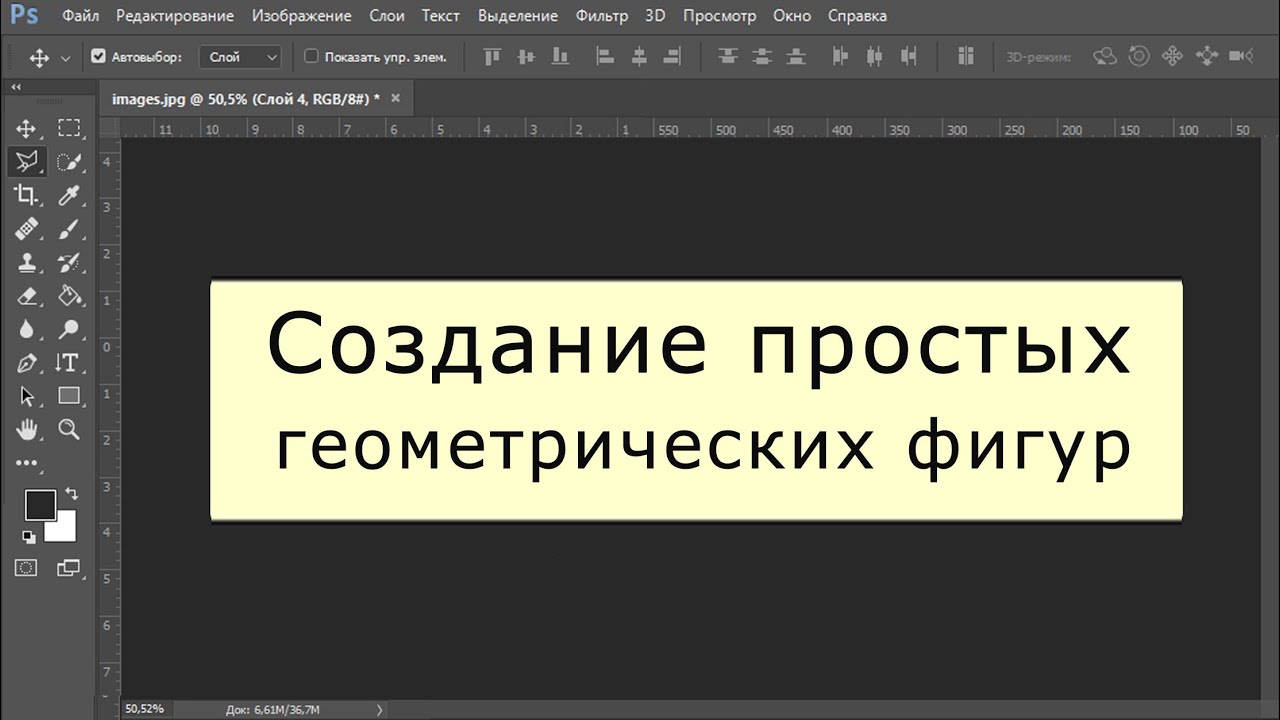Select the Hand tool
Screen dimensions: 1280x720
point(26,430)
